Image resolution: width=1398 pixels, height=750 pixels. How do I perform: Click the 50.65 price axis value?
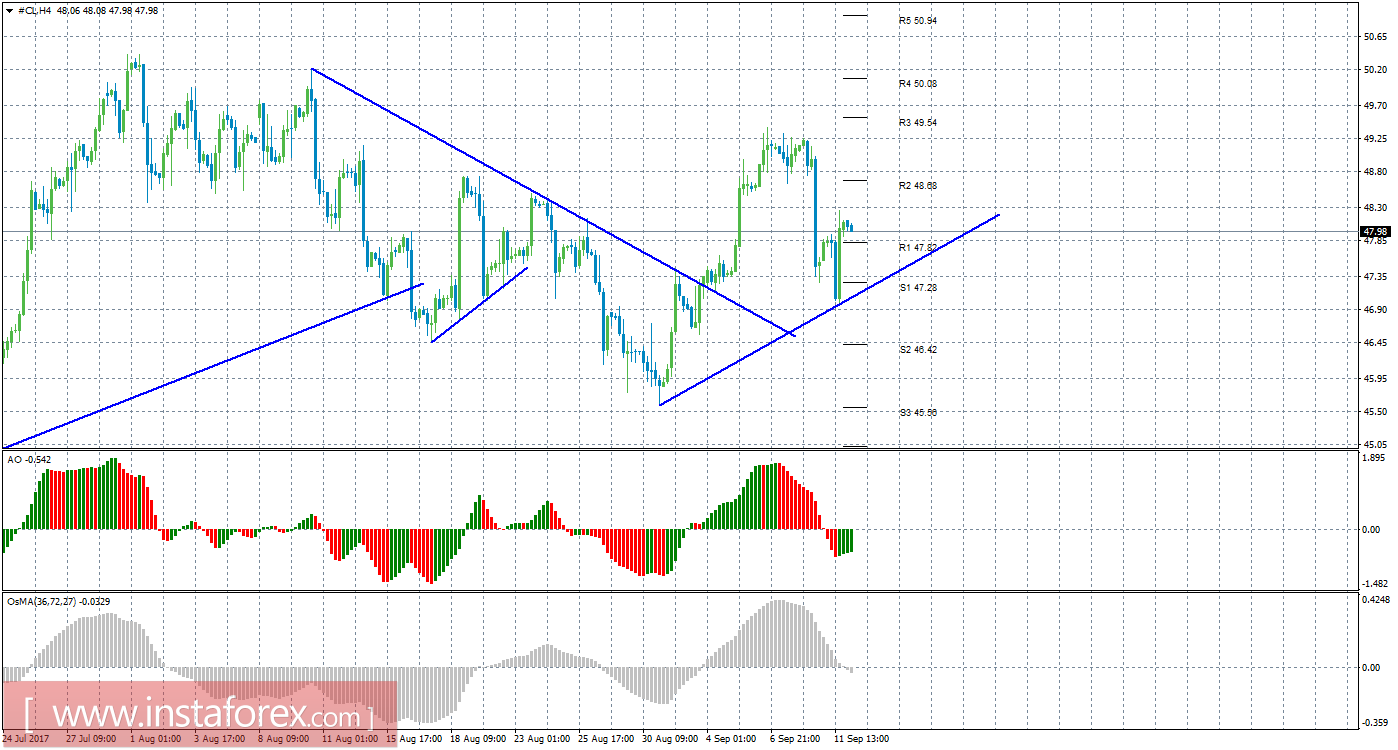pyautogui.click(x=1375, y=37)
